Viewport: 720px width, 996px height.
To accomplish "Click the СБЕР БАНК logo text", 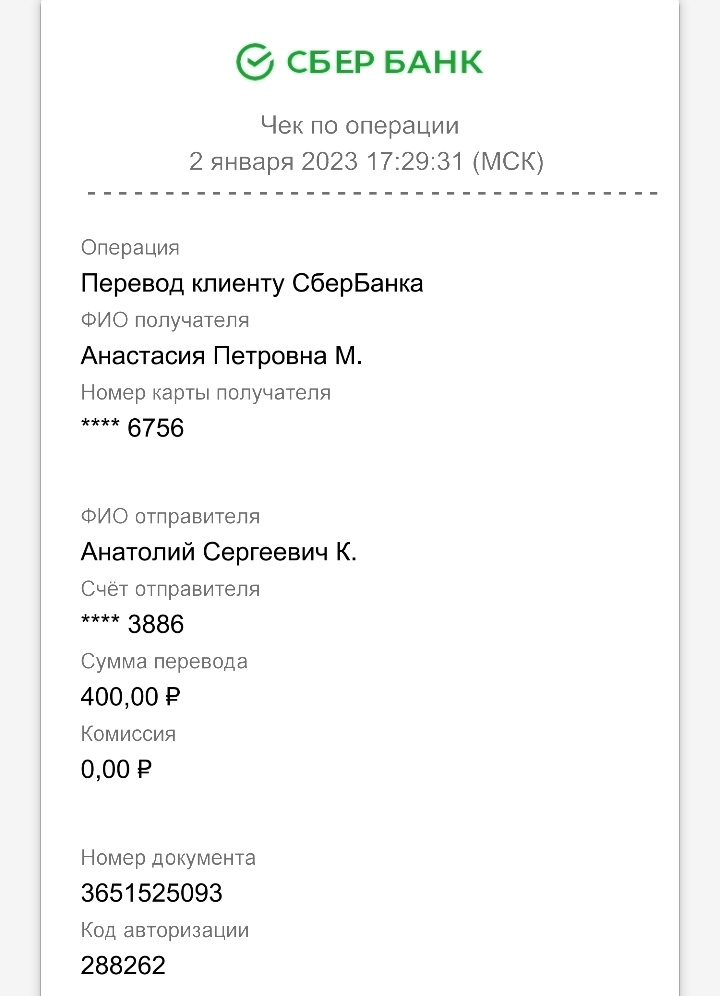I will click(x=384, y=62).
